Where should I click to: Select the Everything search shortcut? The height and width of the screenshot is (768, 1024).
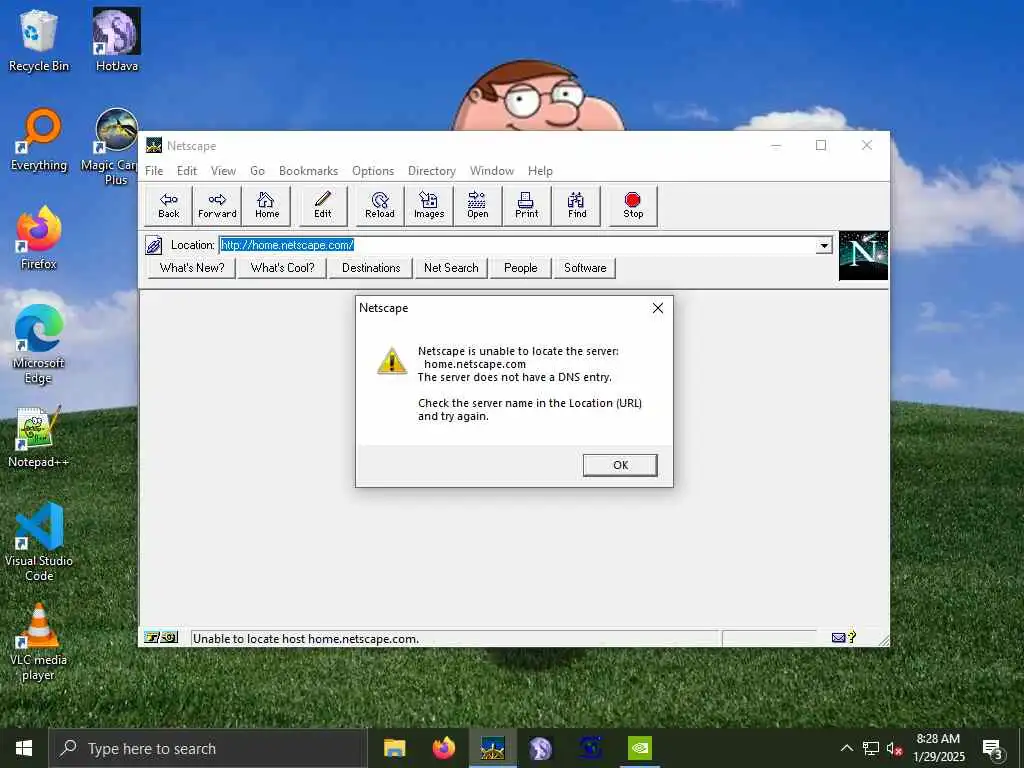pos(39,140)
